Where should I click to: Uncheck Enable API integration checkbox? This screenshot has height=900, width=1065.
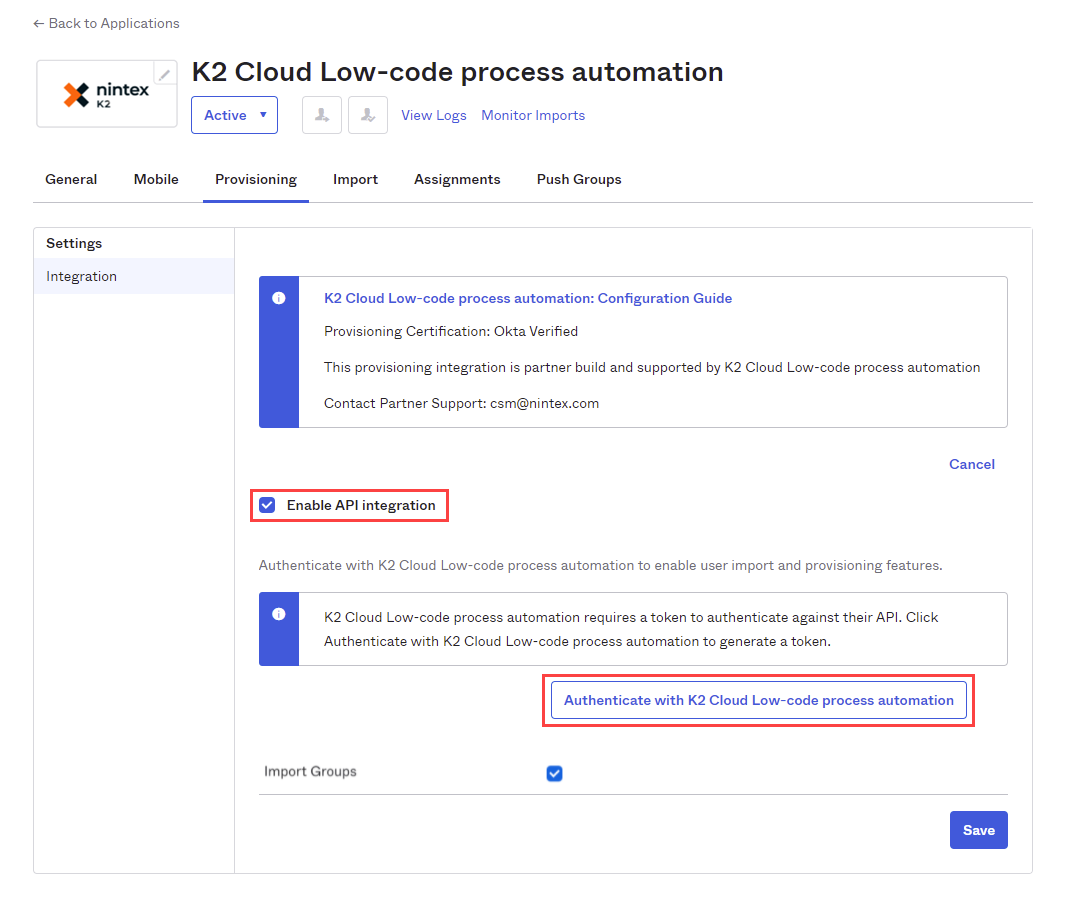pos(267,505)
